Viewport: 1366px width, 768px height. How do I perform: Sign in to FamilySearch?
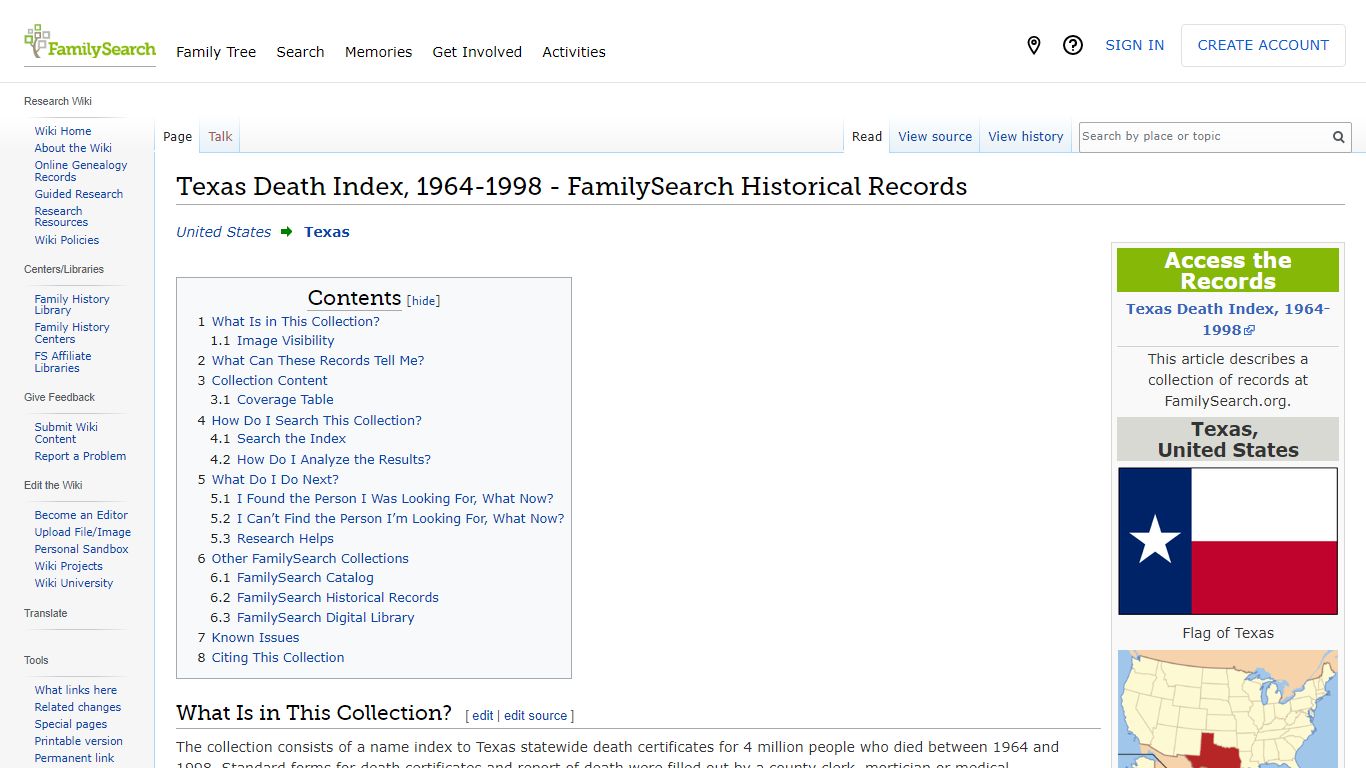point(1134,45)
